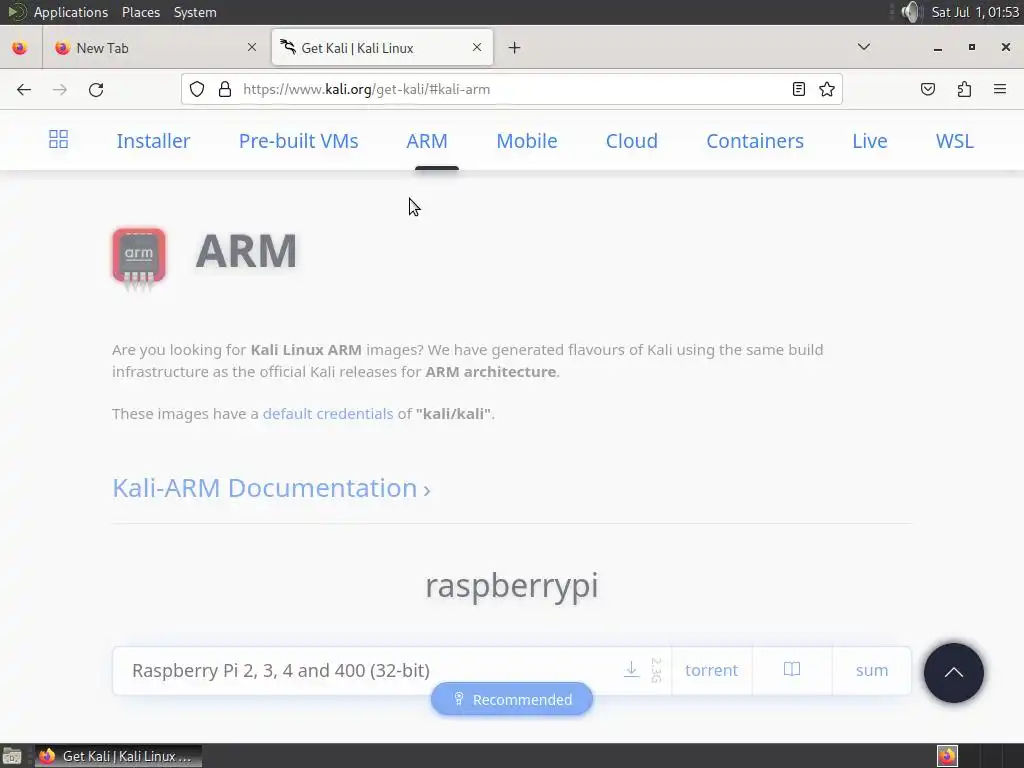Screen dimensions: 1024x768
Task: Go to the Pre-built VMs section
Action: point(298,141)
